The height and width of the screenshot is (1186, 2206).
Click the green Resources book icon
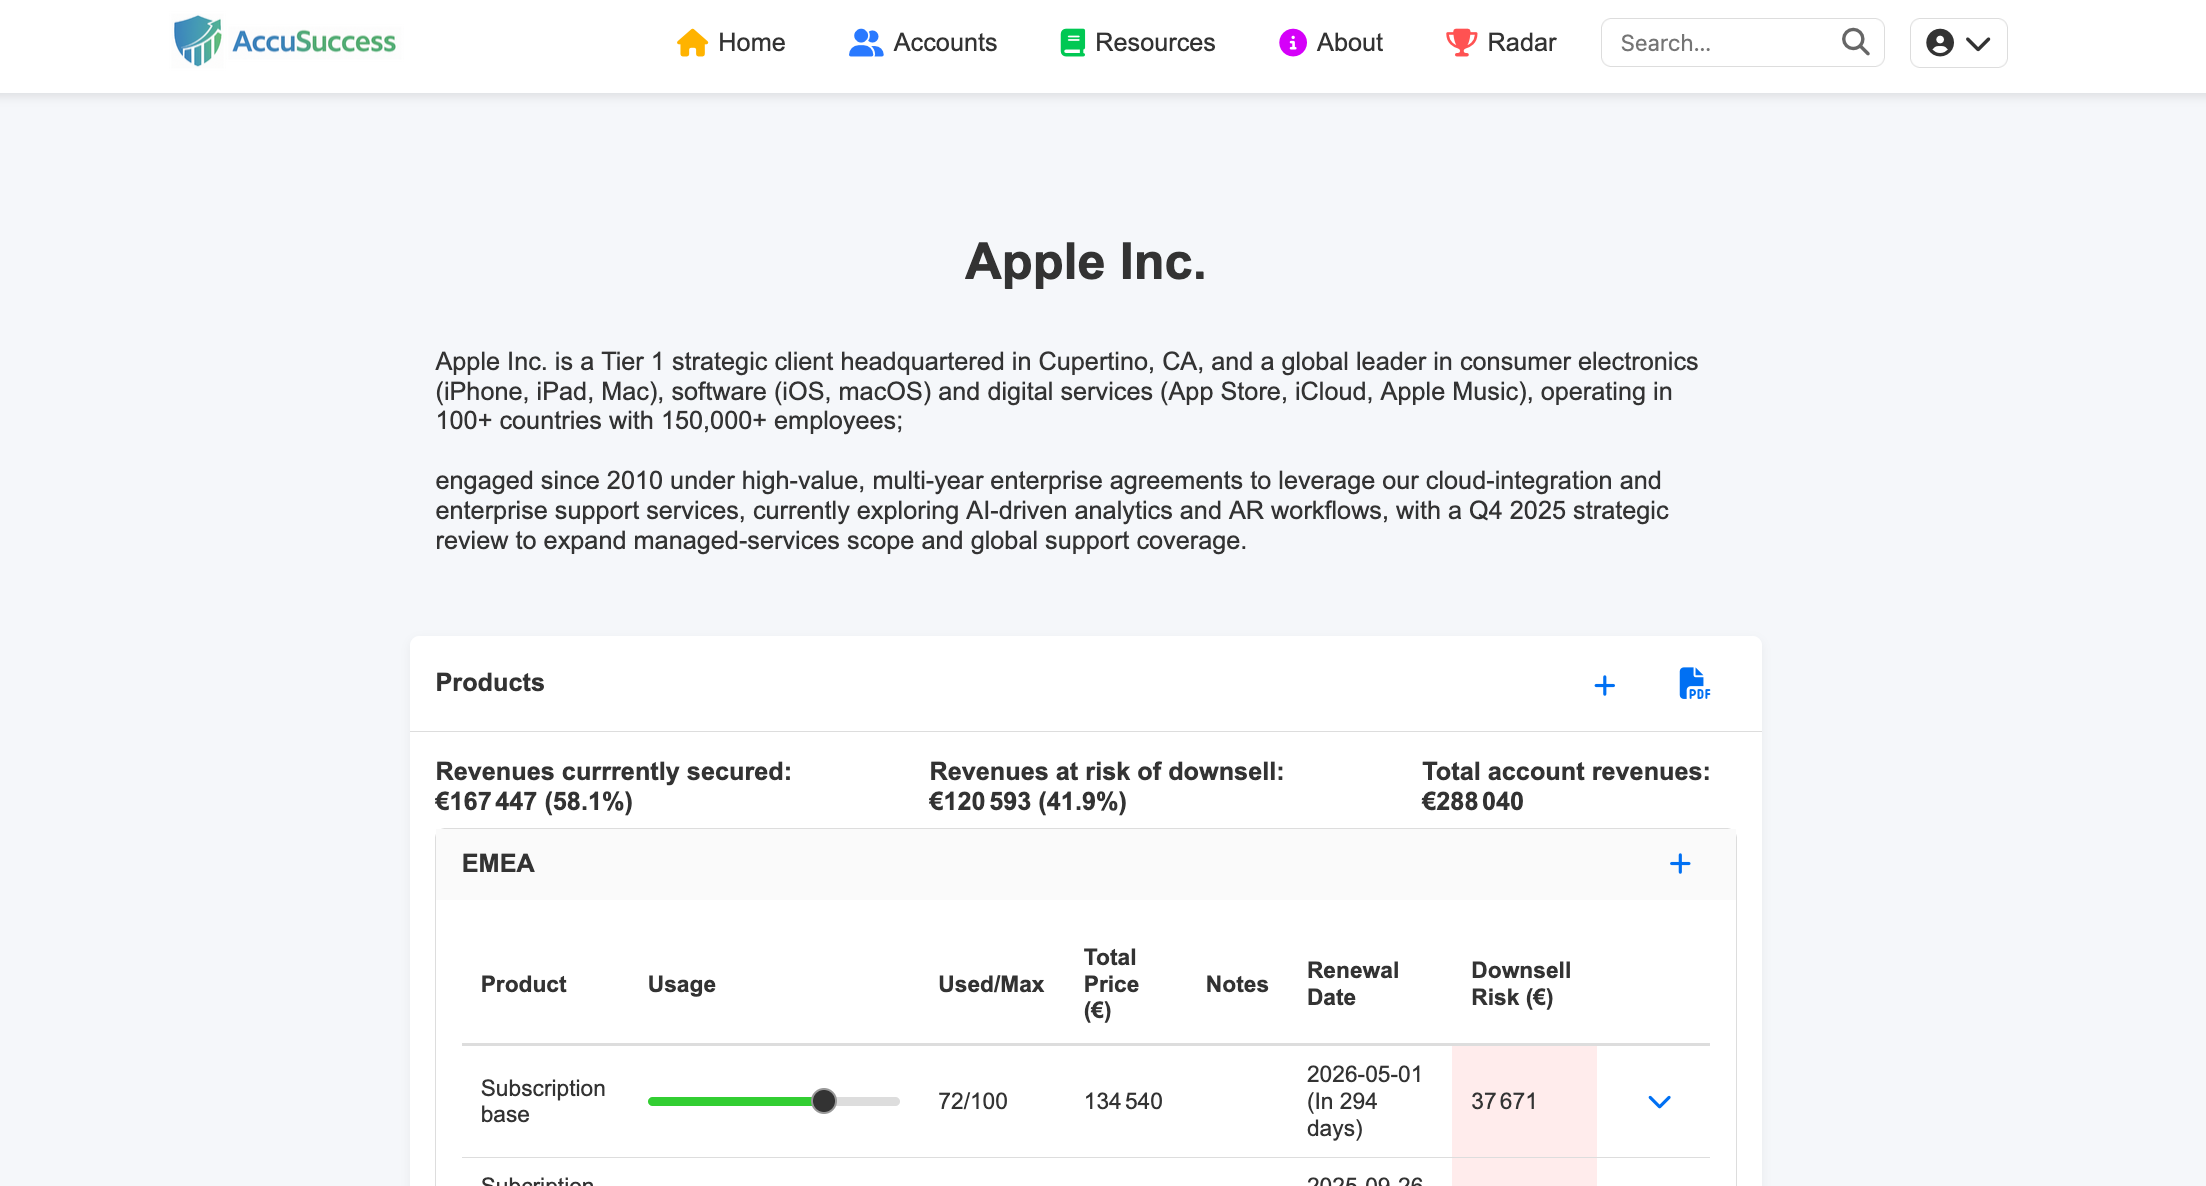(1073, 43)
